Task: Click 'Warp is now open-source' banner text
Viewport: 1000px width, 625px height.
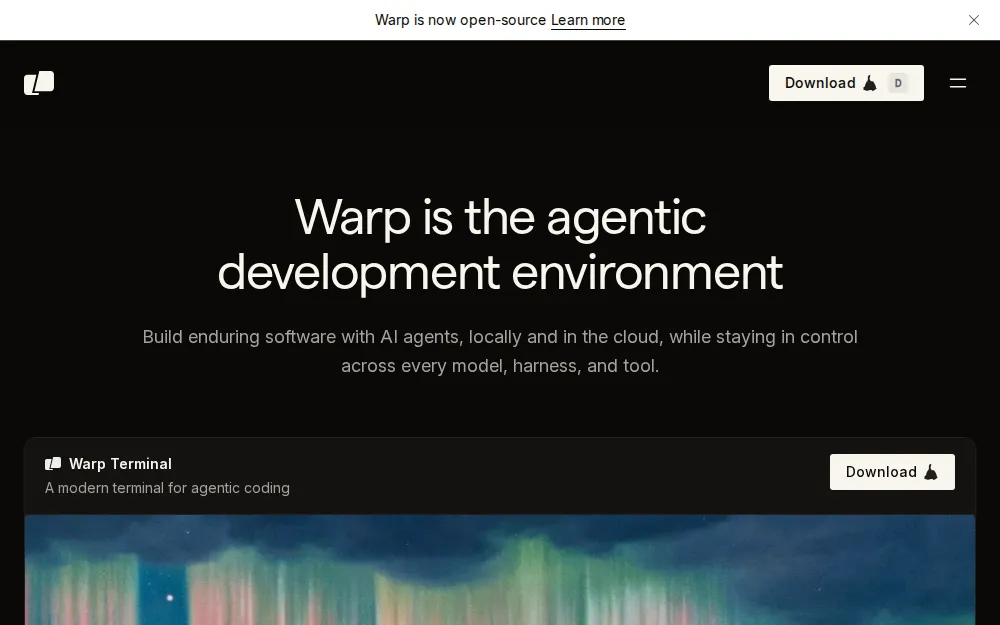Action: (x=460, y=20)
